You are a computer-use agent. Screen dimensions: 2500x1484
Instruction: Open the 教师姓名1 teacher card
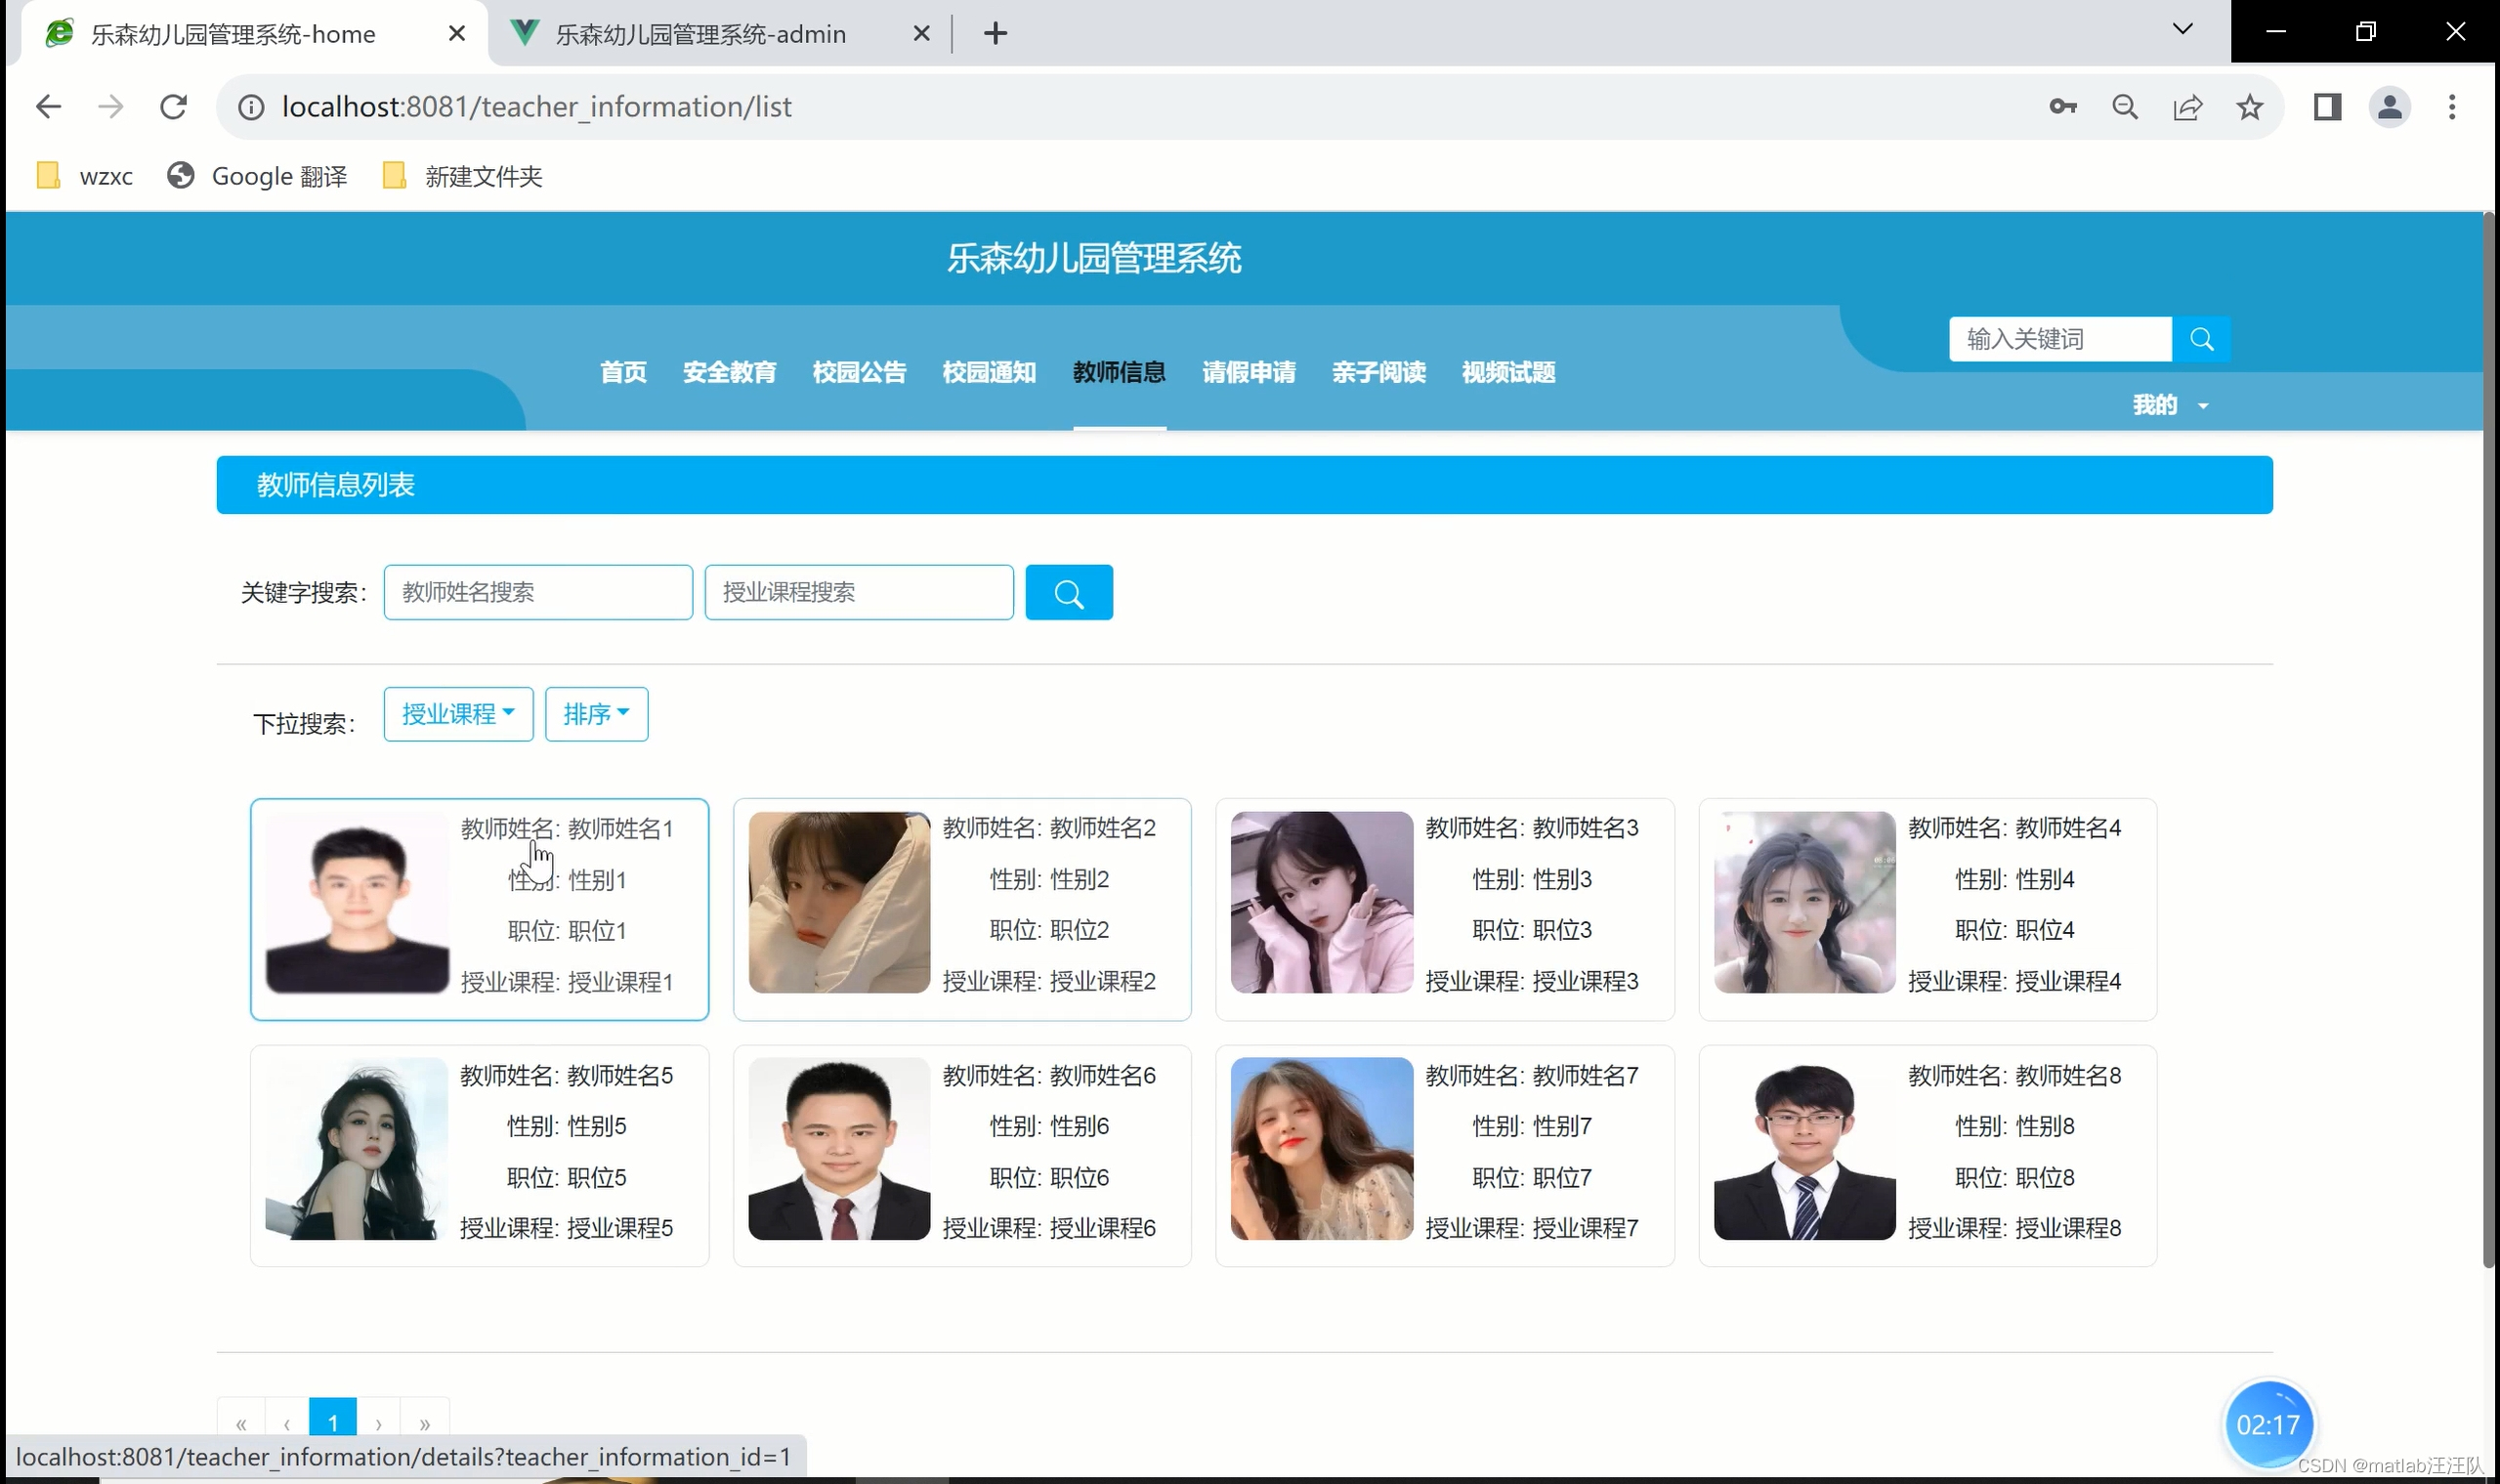pos(479,909)
